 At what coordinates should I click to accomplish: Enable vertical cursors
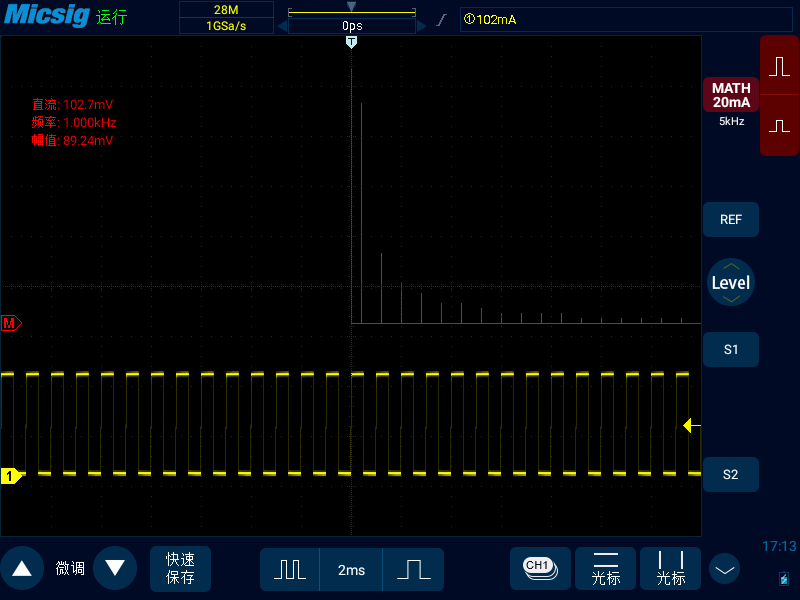click(671, 568)
